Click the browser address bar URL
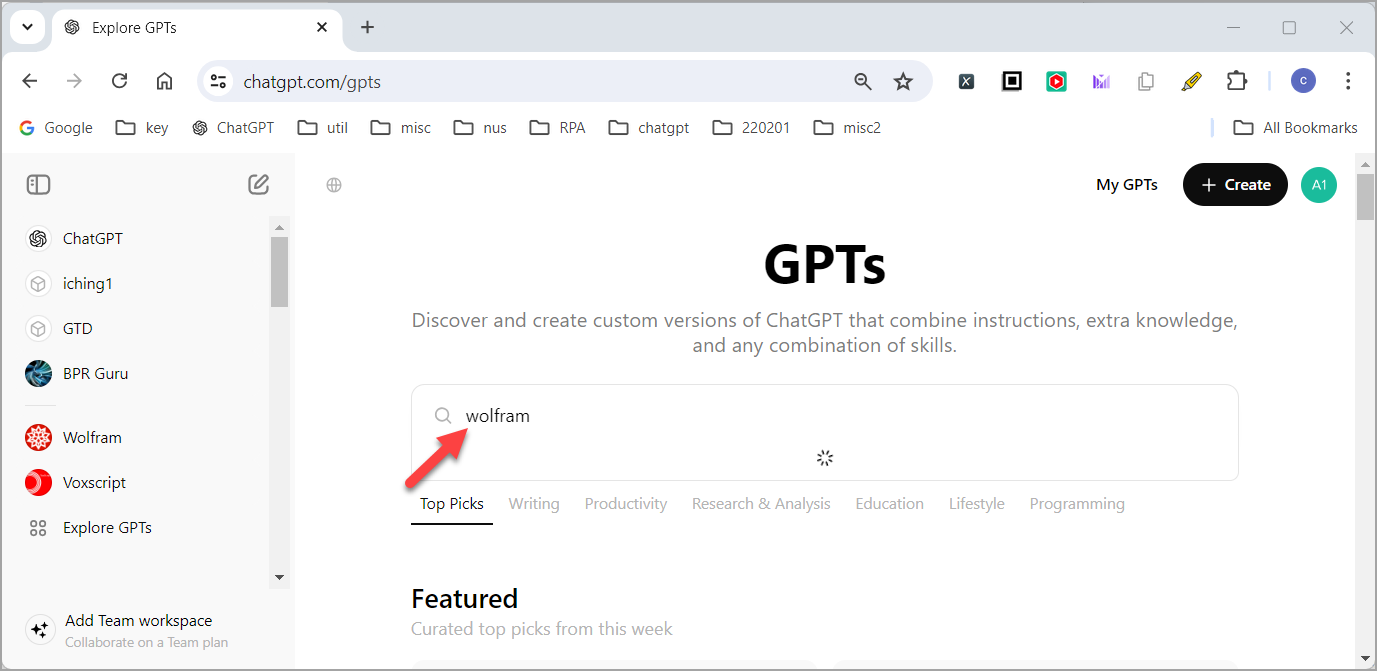This screenshot has height=671, width=1377. tap(312, 82)
